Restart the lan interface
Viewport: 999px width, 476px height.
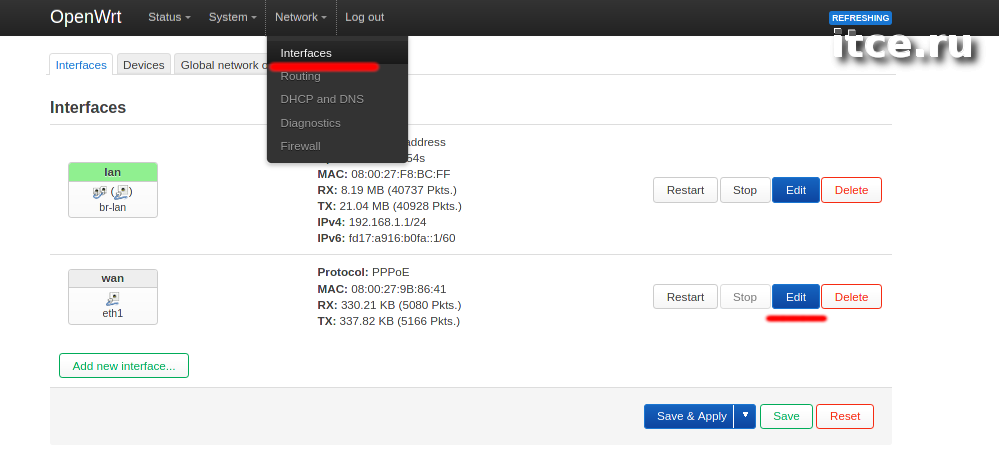click(x=686, y=190)
